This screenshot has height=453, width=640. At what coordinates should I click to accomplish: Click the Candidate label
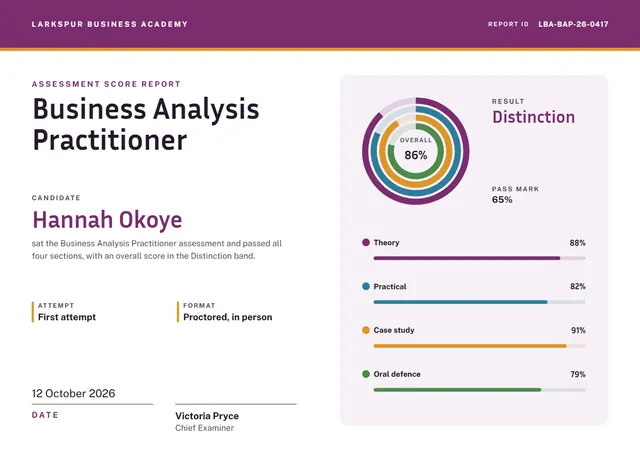point(56,198)
